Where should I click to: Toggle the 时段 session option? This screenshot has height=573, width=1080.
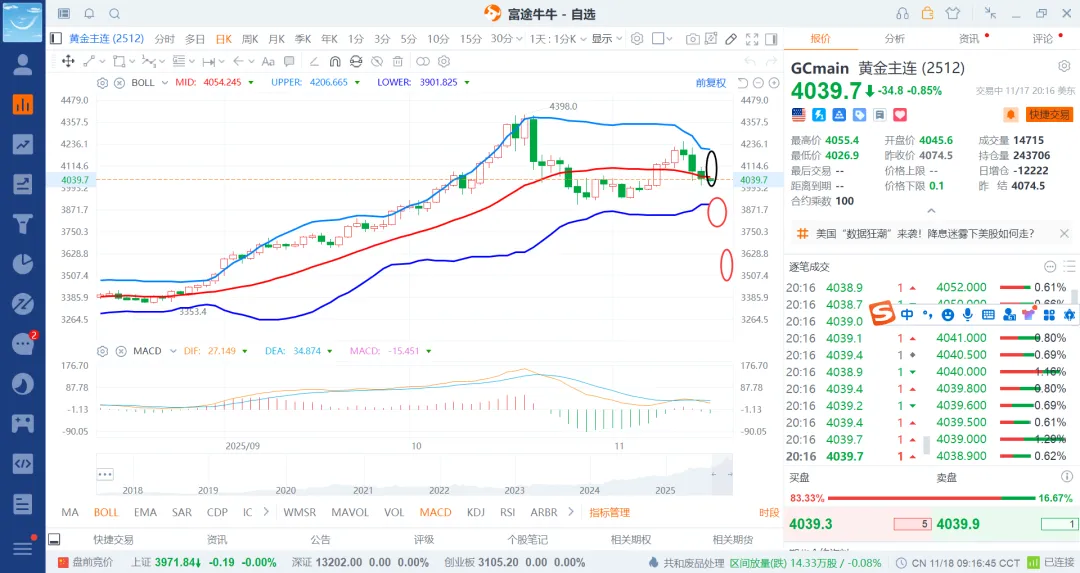(x=768, y=512)
